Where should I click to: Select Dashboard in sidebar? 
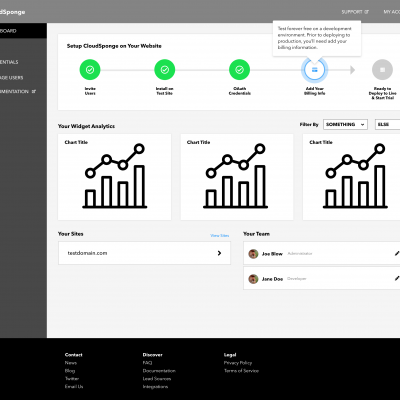[23, 31]
